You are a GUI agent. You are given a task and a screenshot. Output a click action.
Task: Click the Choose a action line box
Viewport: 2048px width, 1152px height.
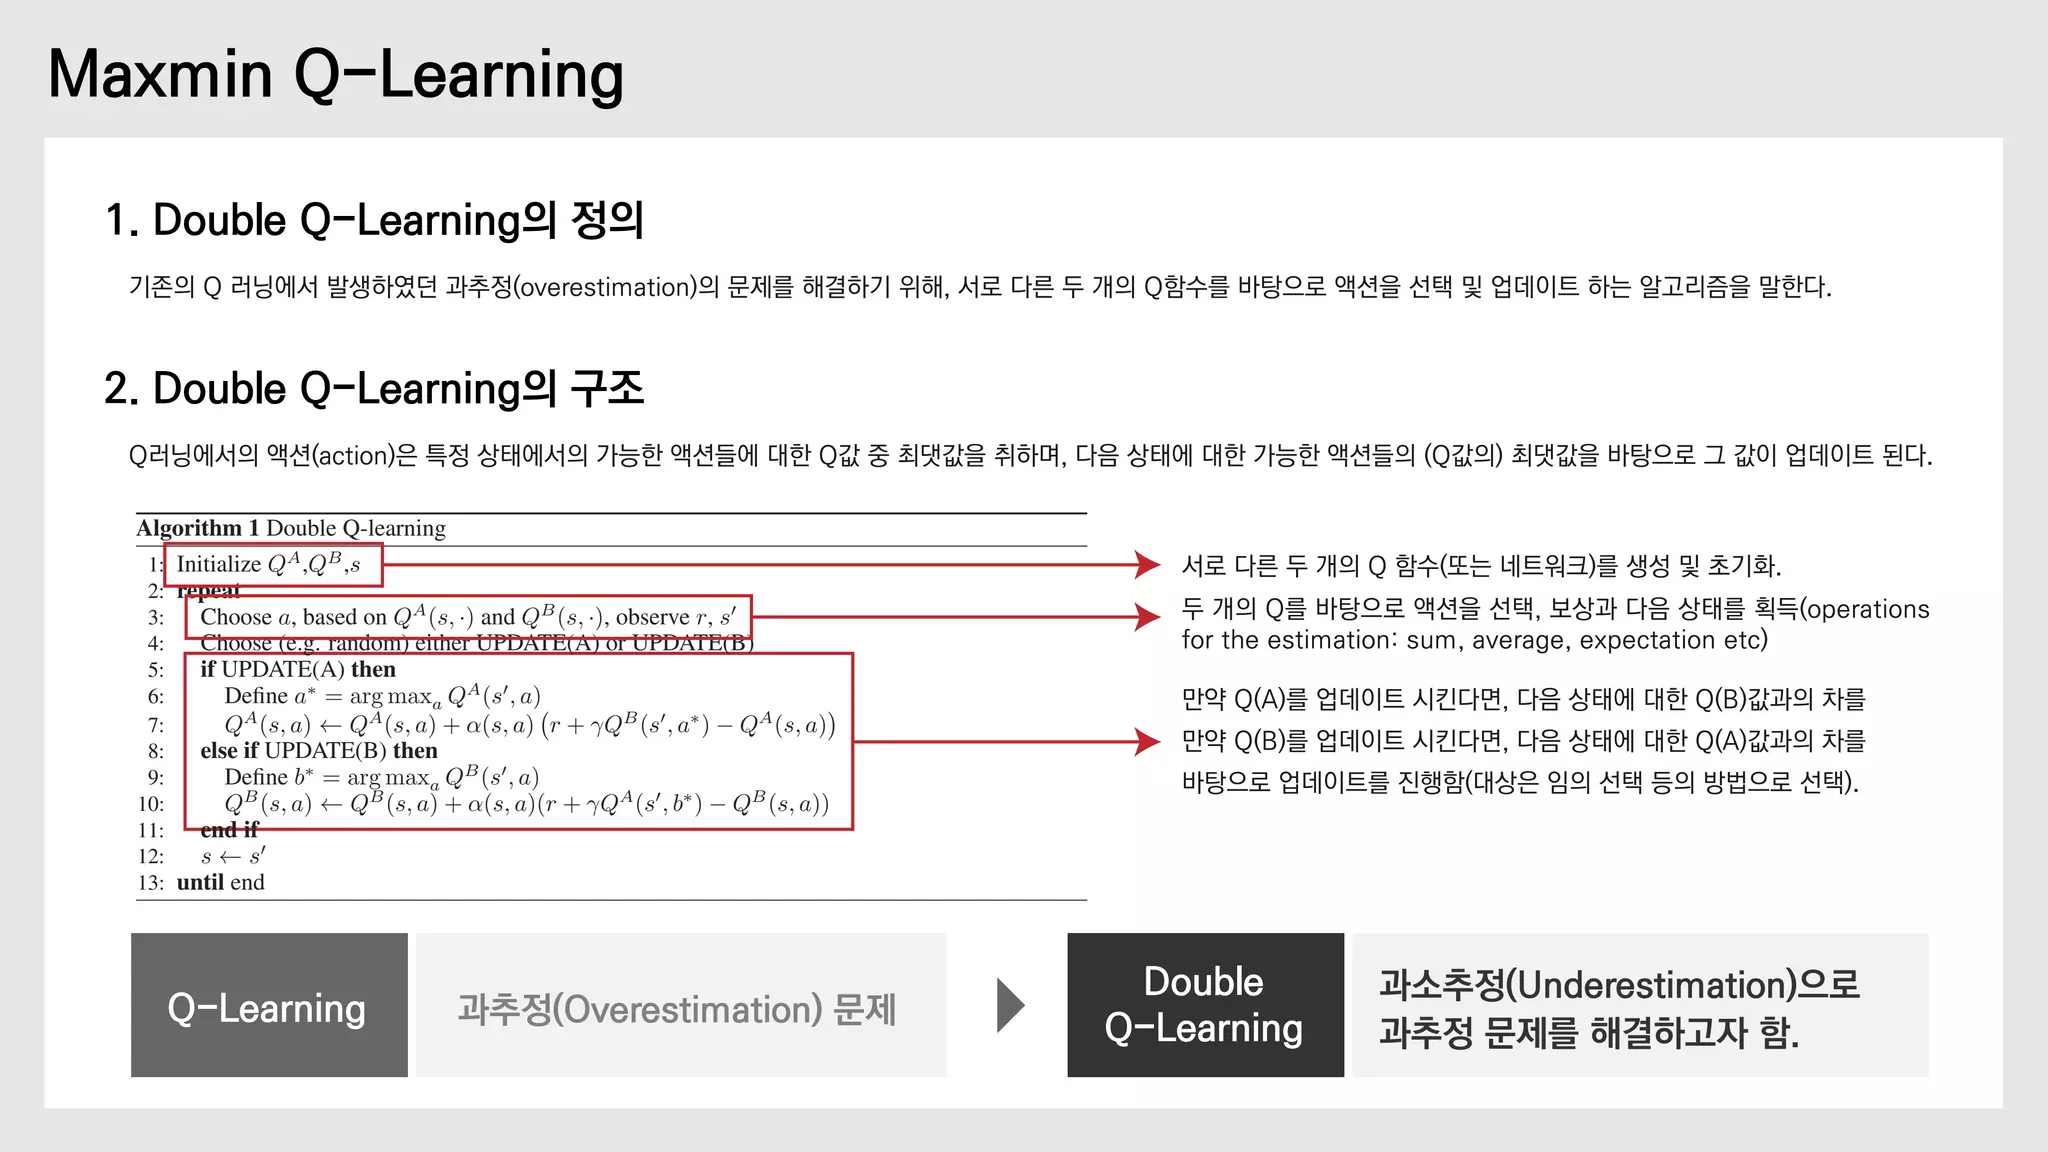pos(467,617)
